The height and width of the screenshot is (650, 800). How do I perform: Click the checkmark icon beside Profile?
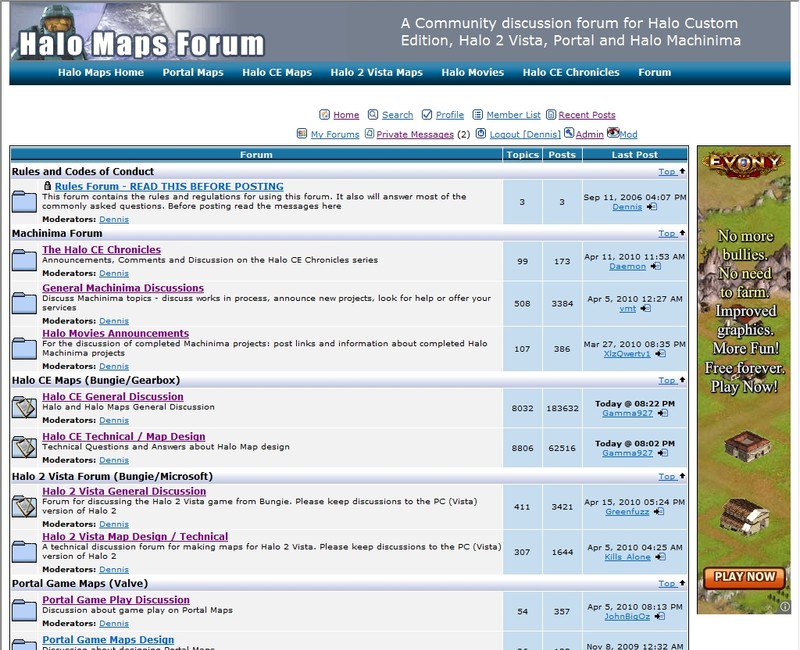(427, 115)
